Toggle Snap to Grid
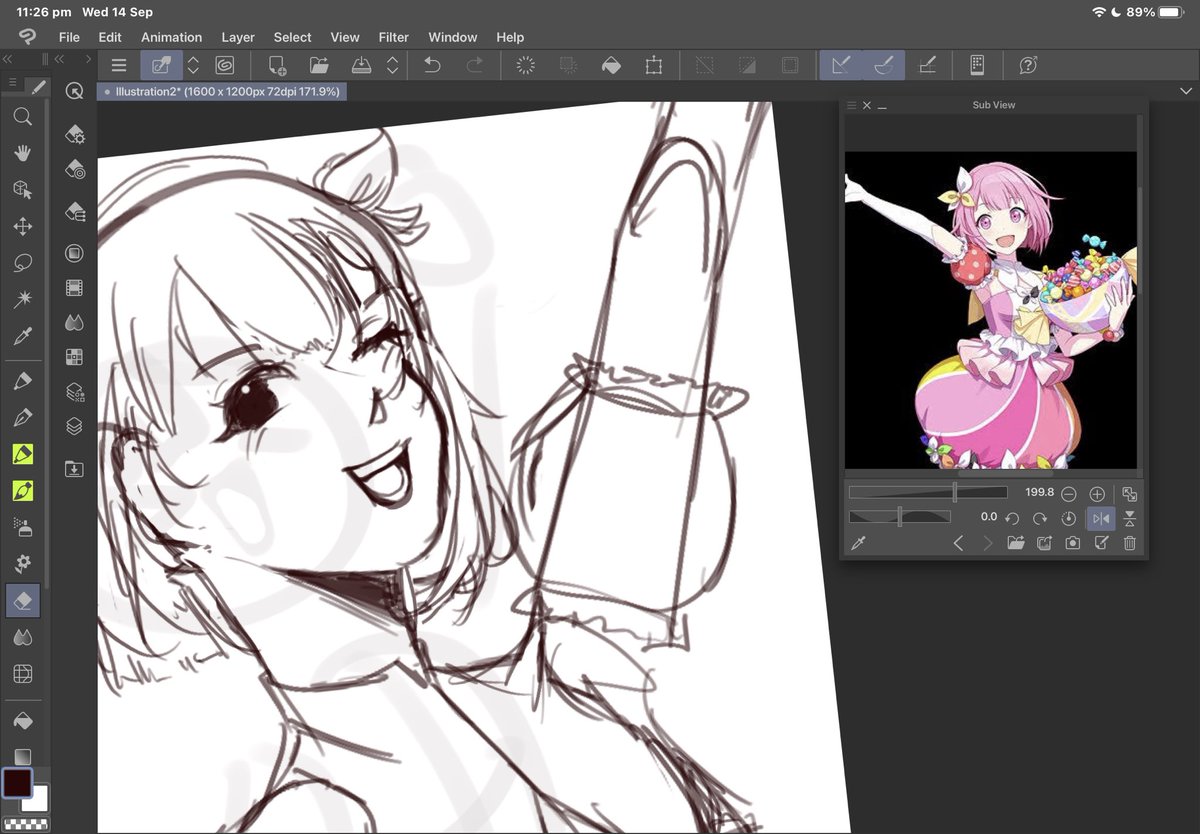 click(x=927, y=65)
